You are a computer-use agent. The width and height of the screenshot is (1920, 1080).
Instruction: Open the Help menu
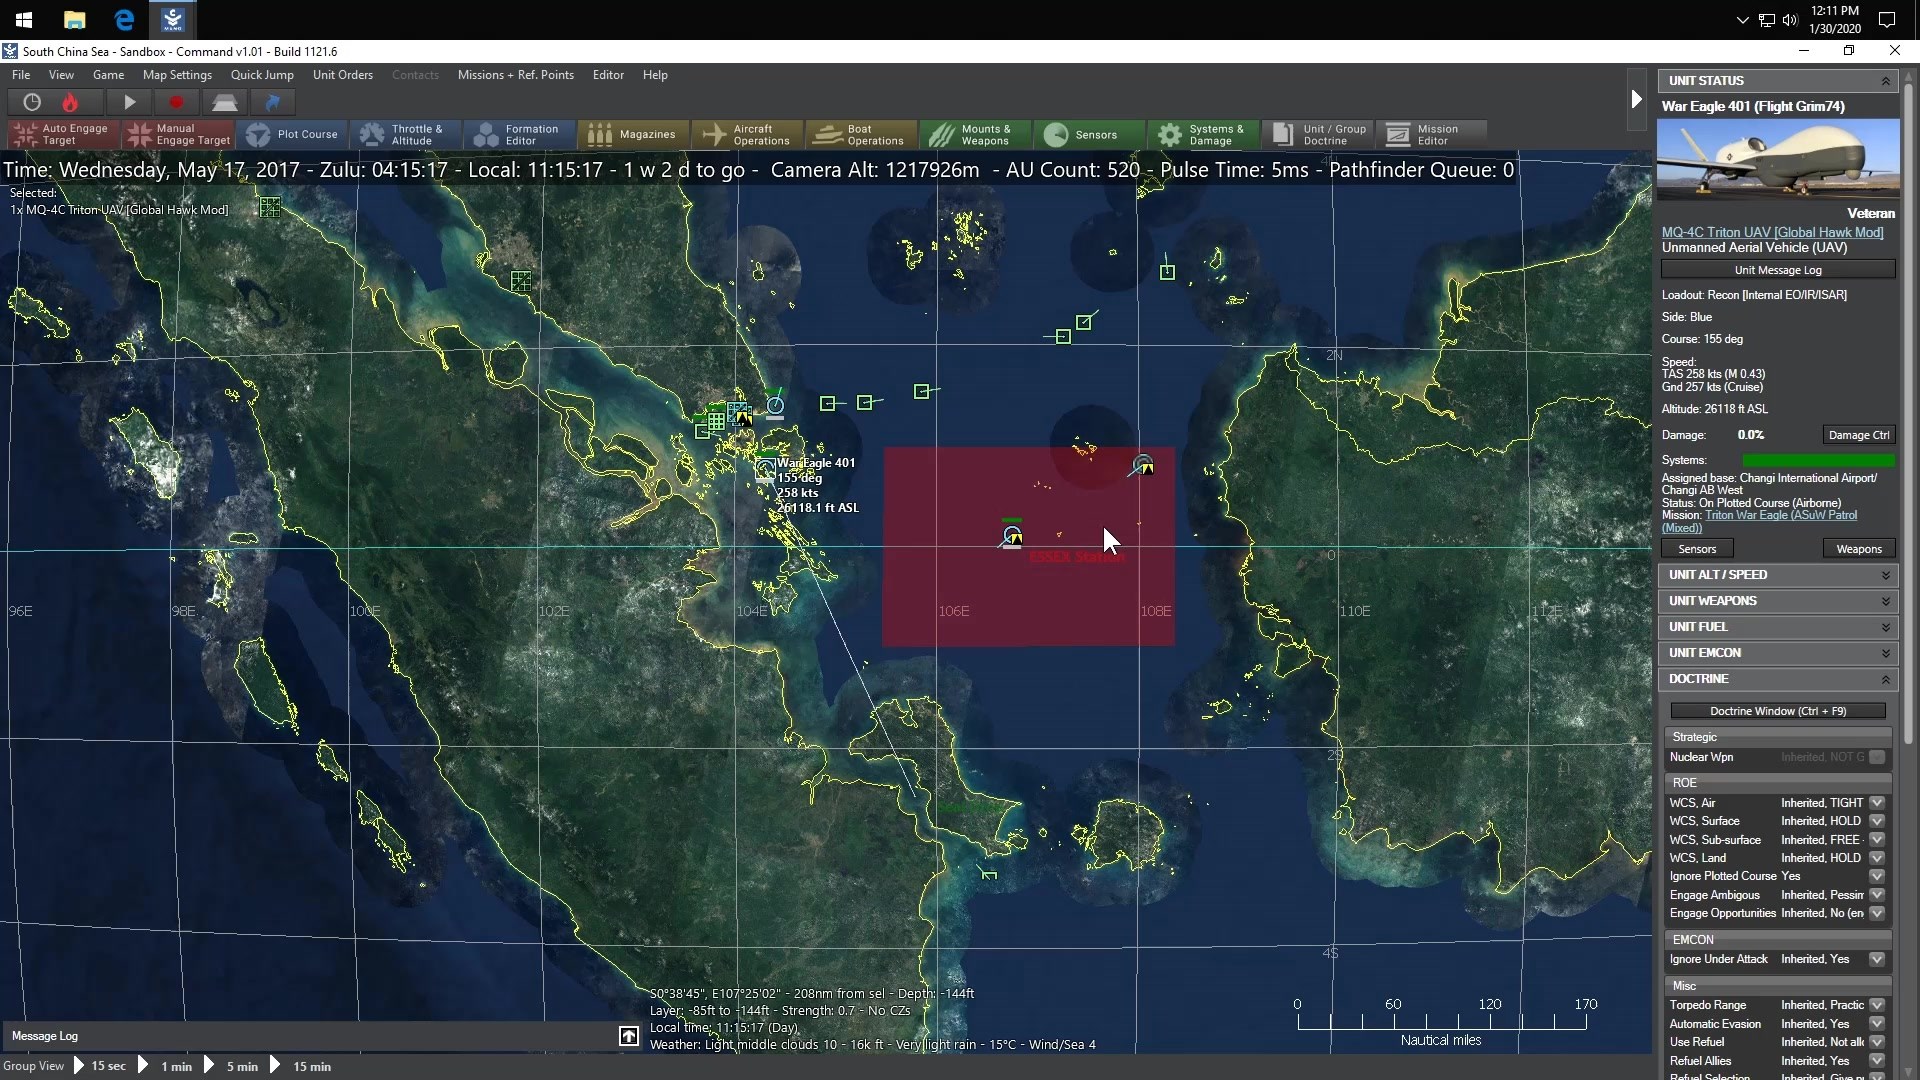pyautogui.click(x=655, y=75)
